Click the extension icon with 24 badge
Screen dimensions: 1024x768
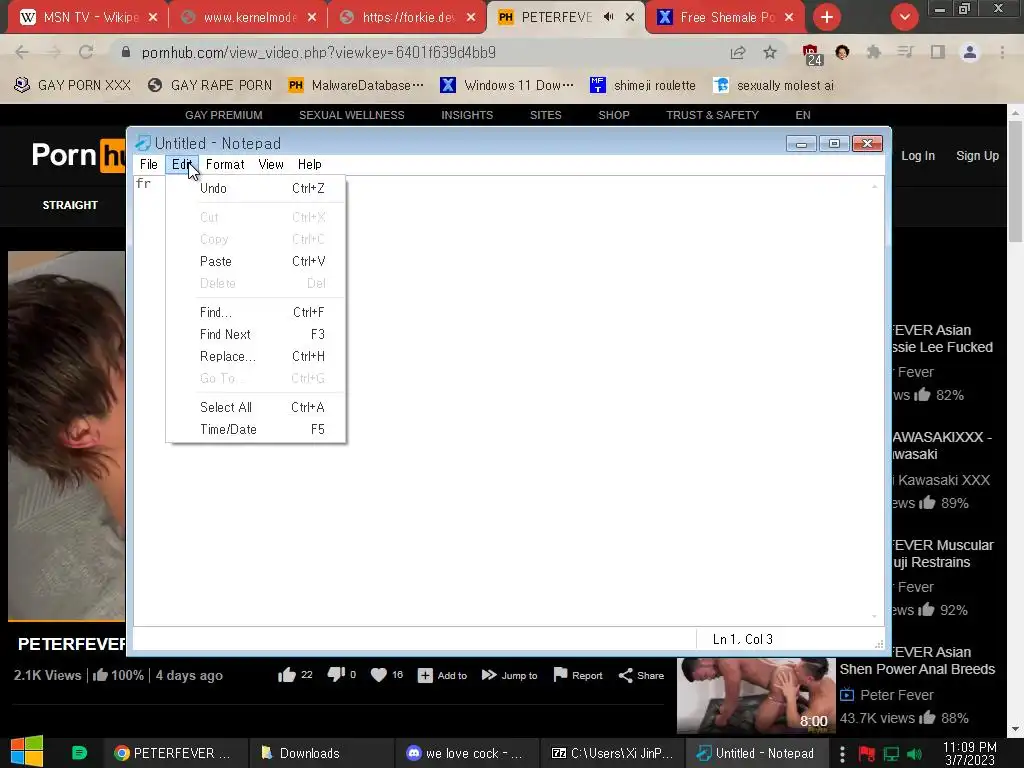click(x=812, y=54)
